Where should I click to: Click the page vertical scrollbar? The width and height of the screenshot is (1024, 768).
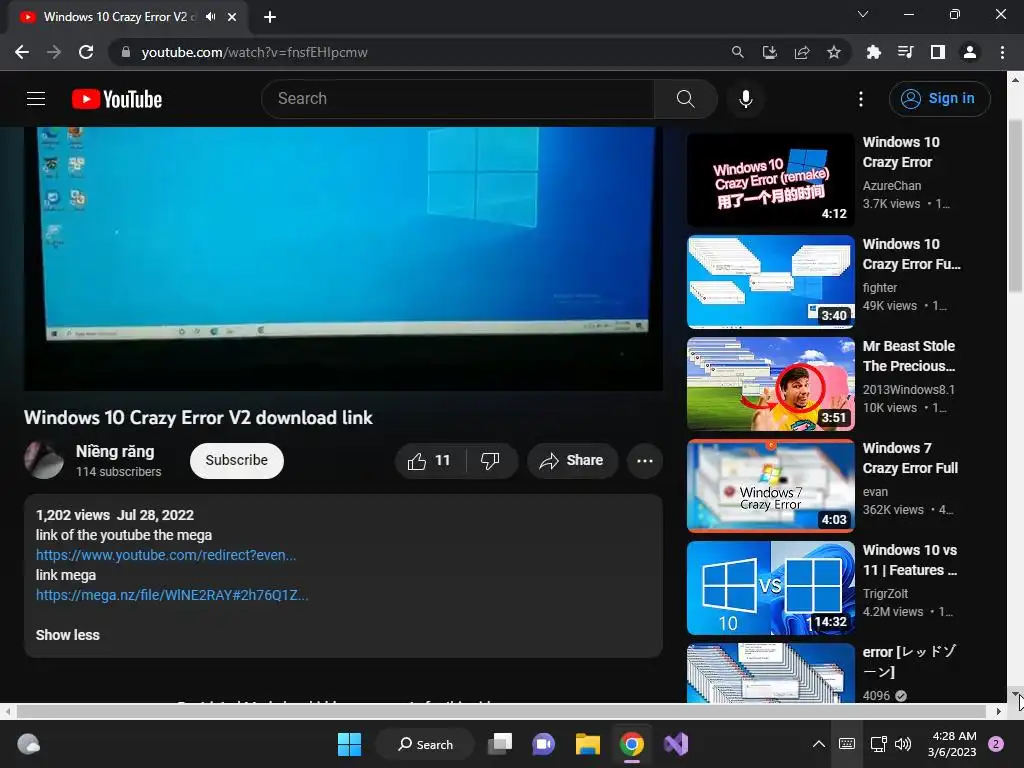coord(1015,206)
